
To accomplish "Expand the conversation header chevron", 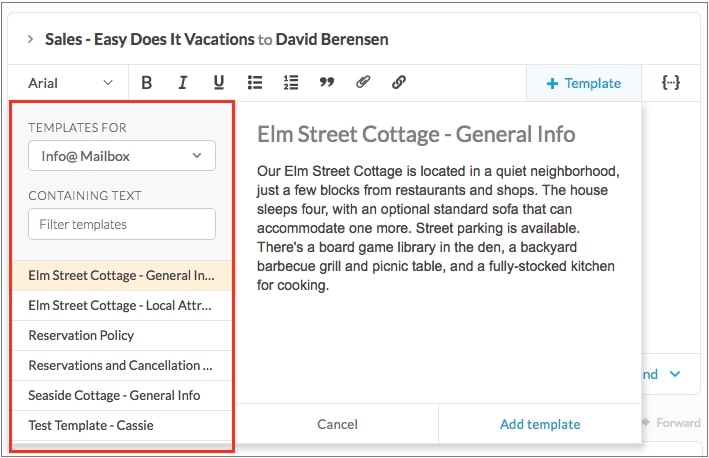I will pyautogui.click(x=30, y=39).
